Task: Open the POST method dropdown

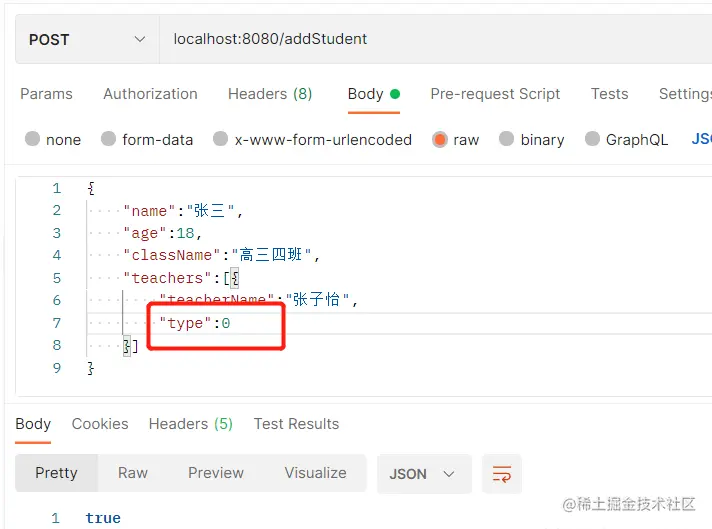Action: tap(87, 40)
